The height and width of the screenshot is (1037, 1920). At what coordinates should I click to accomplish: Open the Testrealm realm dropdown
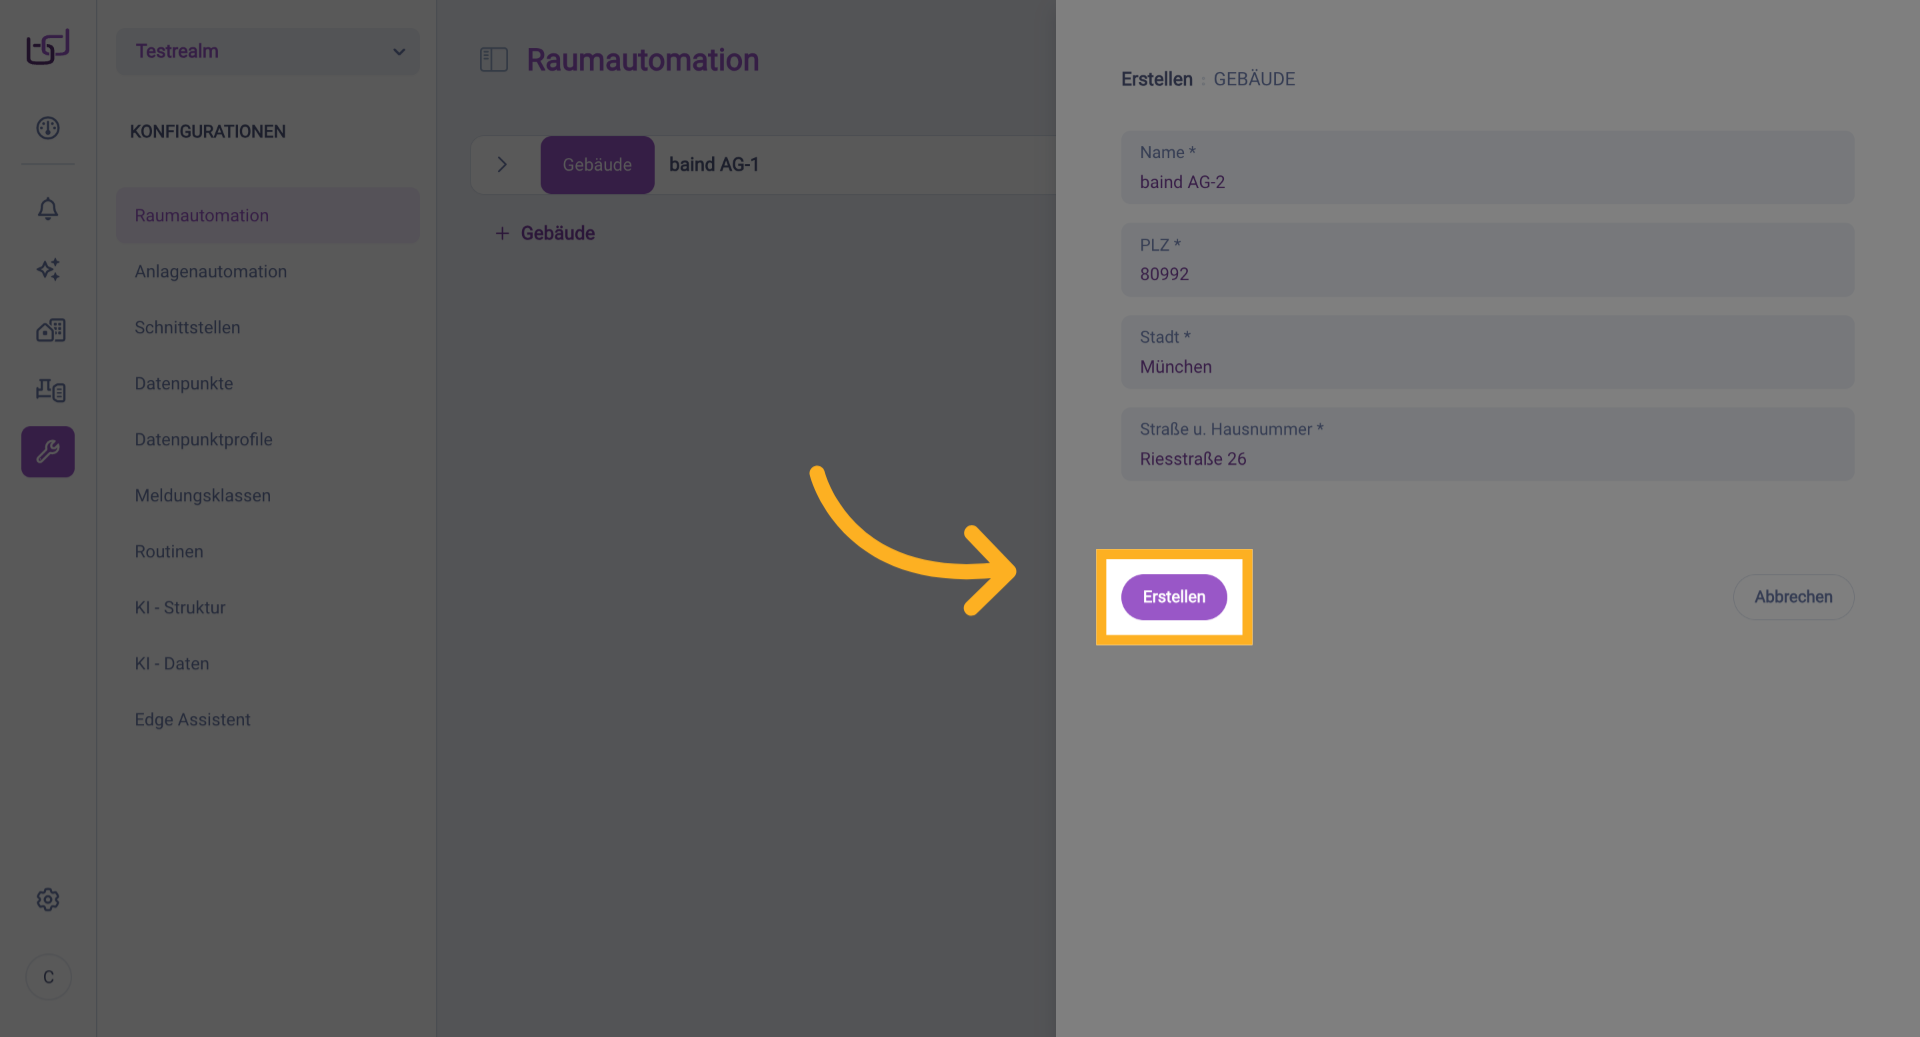(x=268, y=51)
